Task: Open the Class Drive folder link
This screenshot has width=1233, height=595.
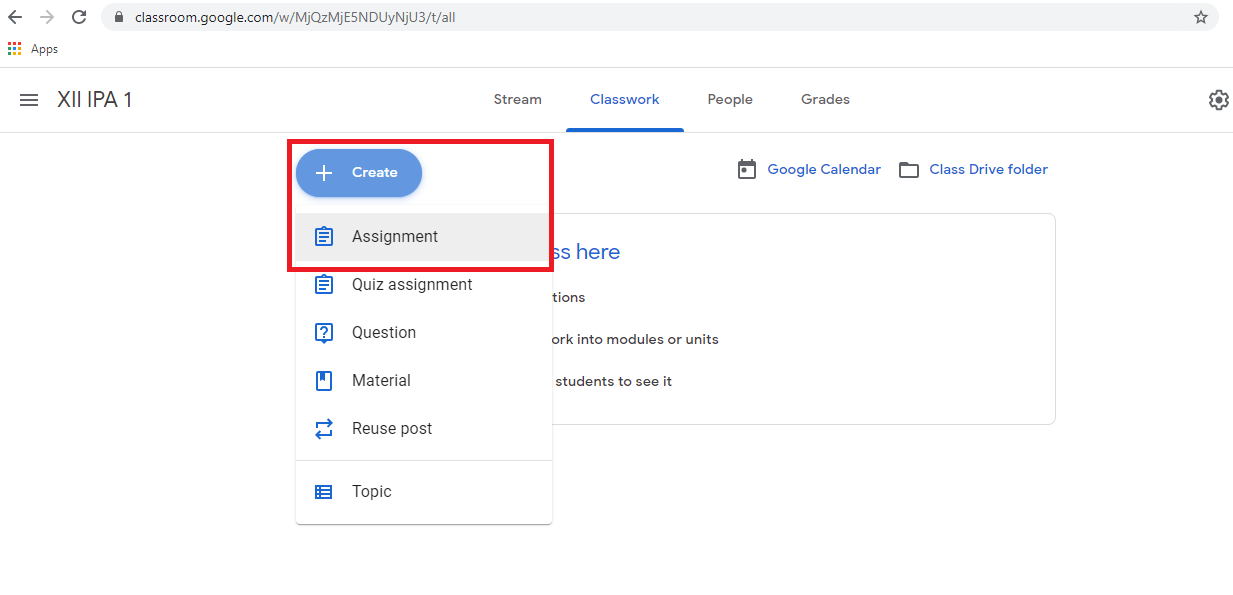Action: [x=988, y=170]
